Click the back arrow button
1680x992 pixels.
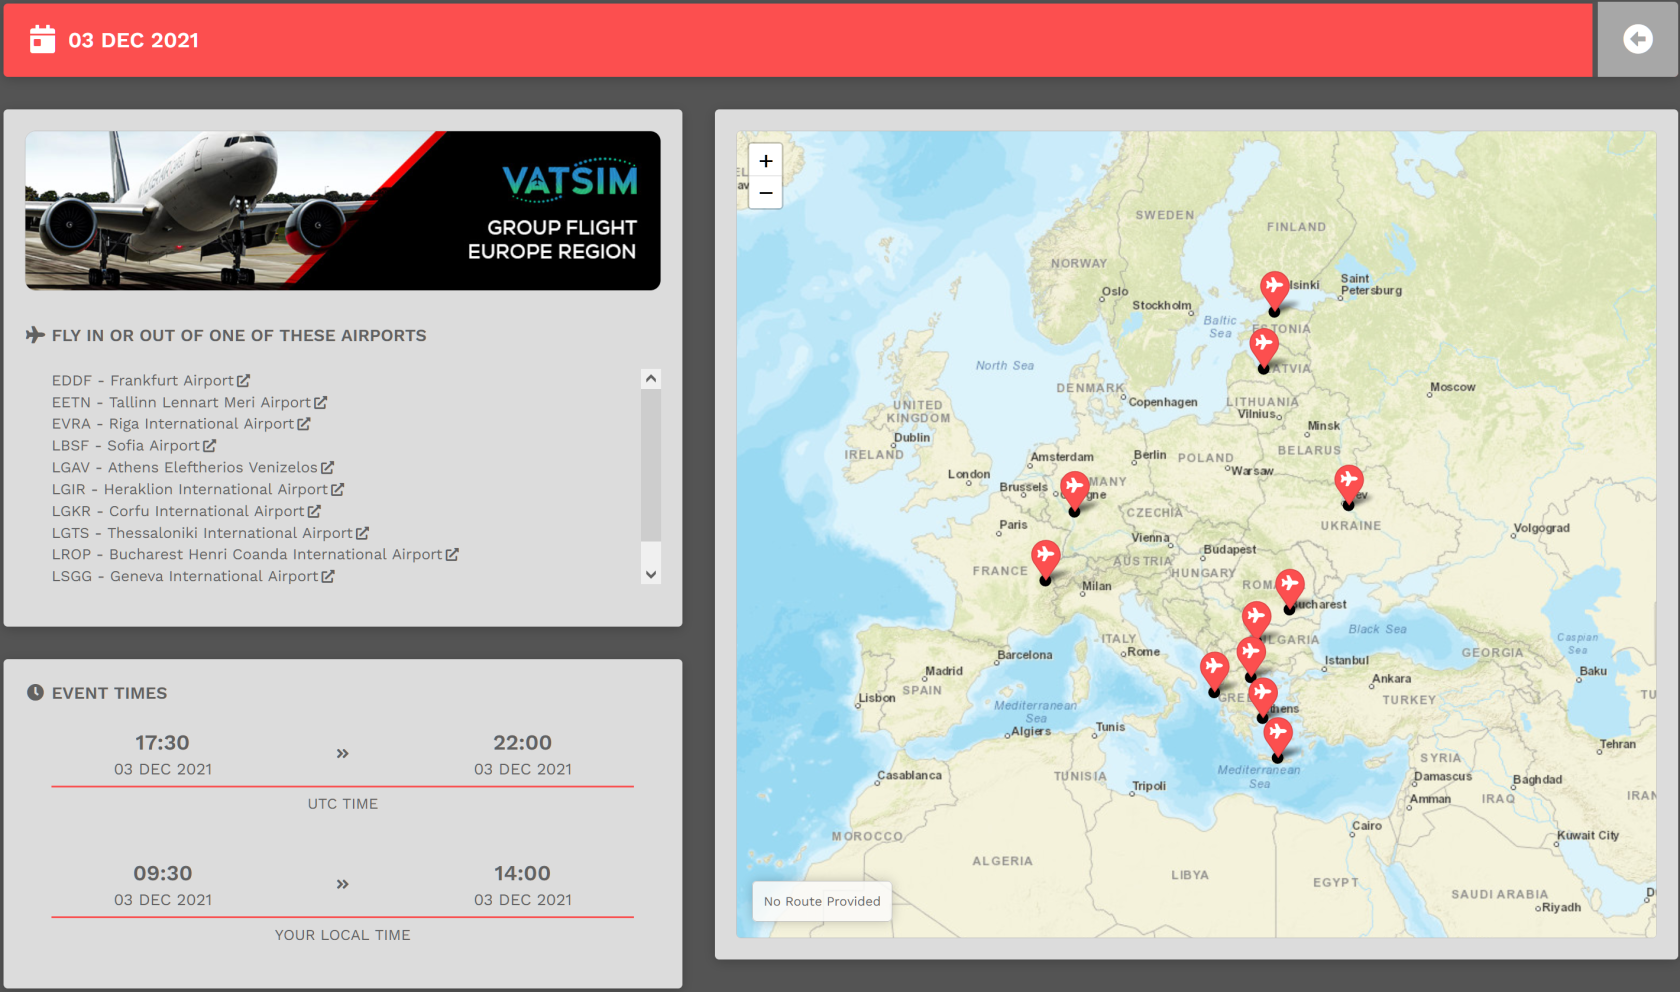[x=1638, y=39]
